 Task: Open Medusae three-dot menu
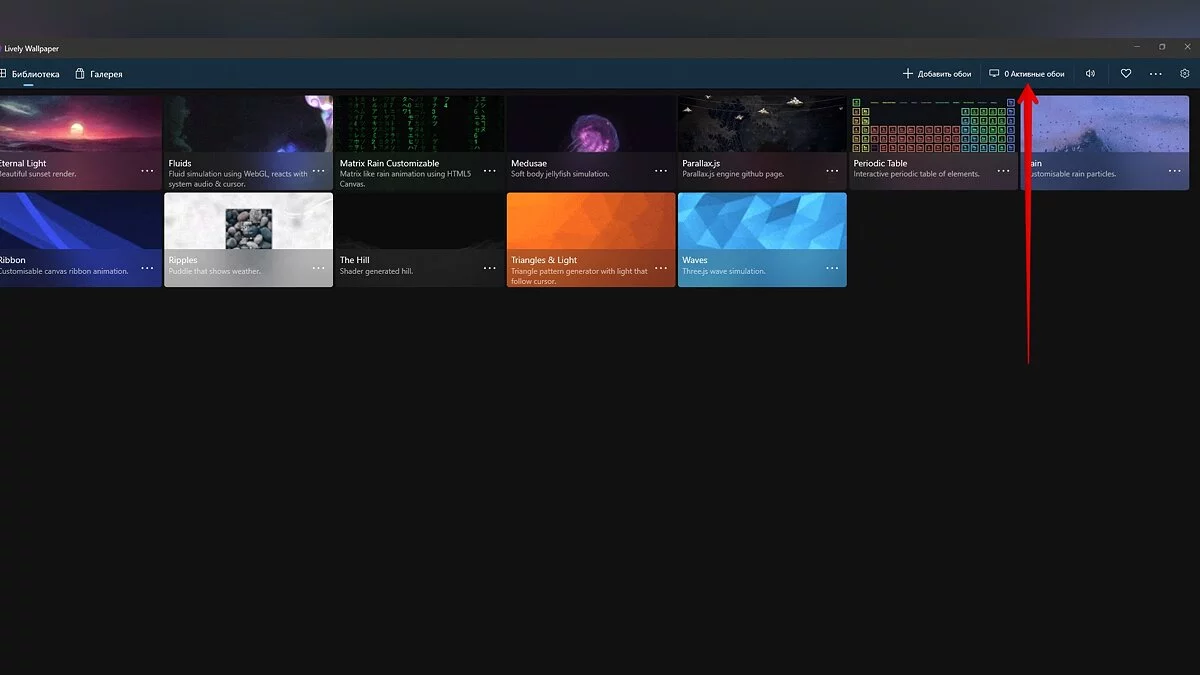click(x=661, y=171)
